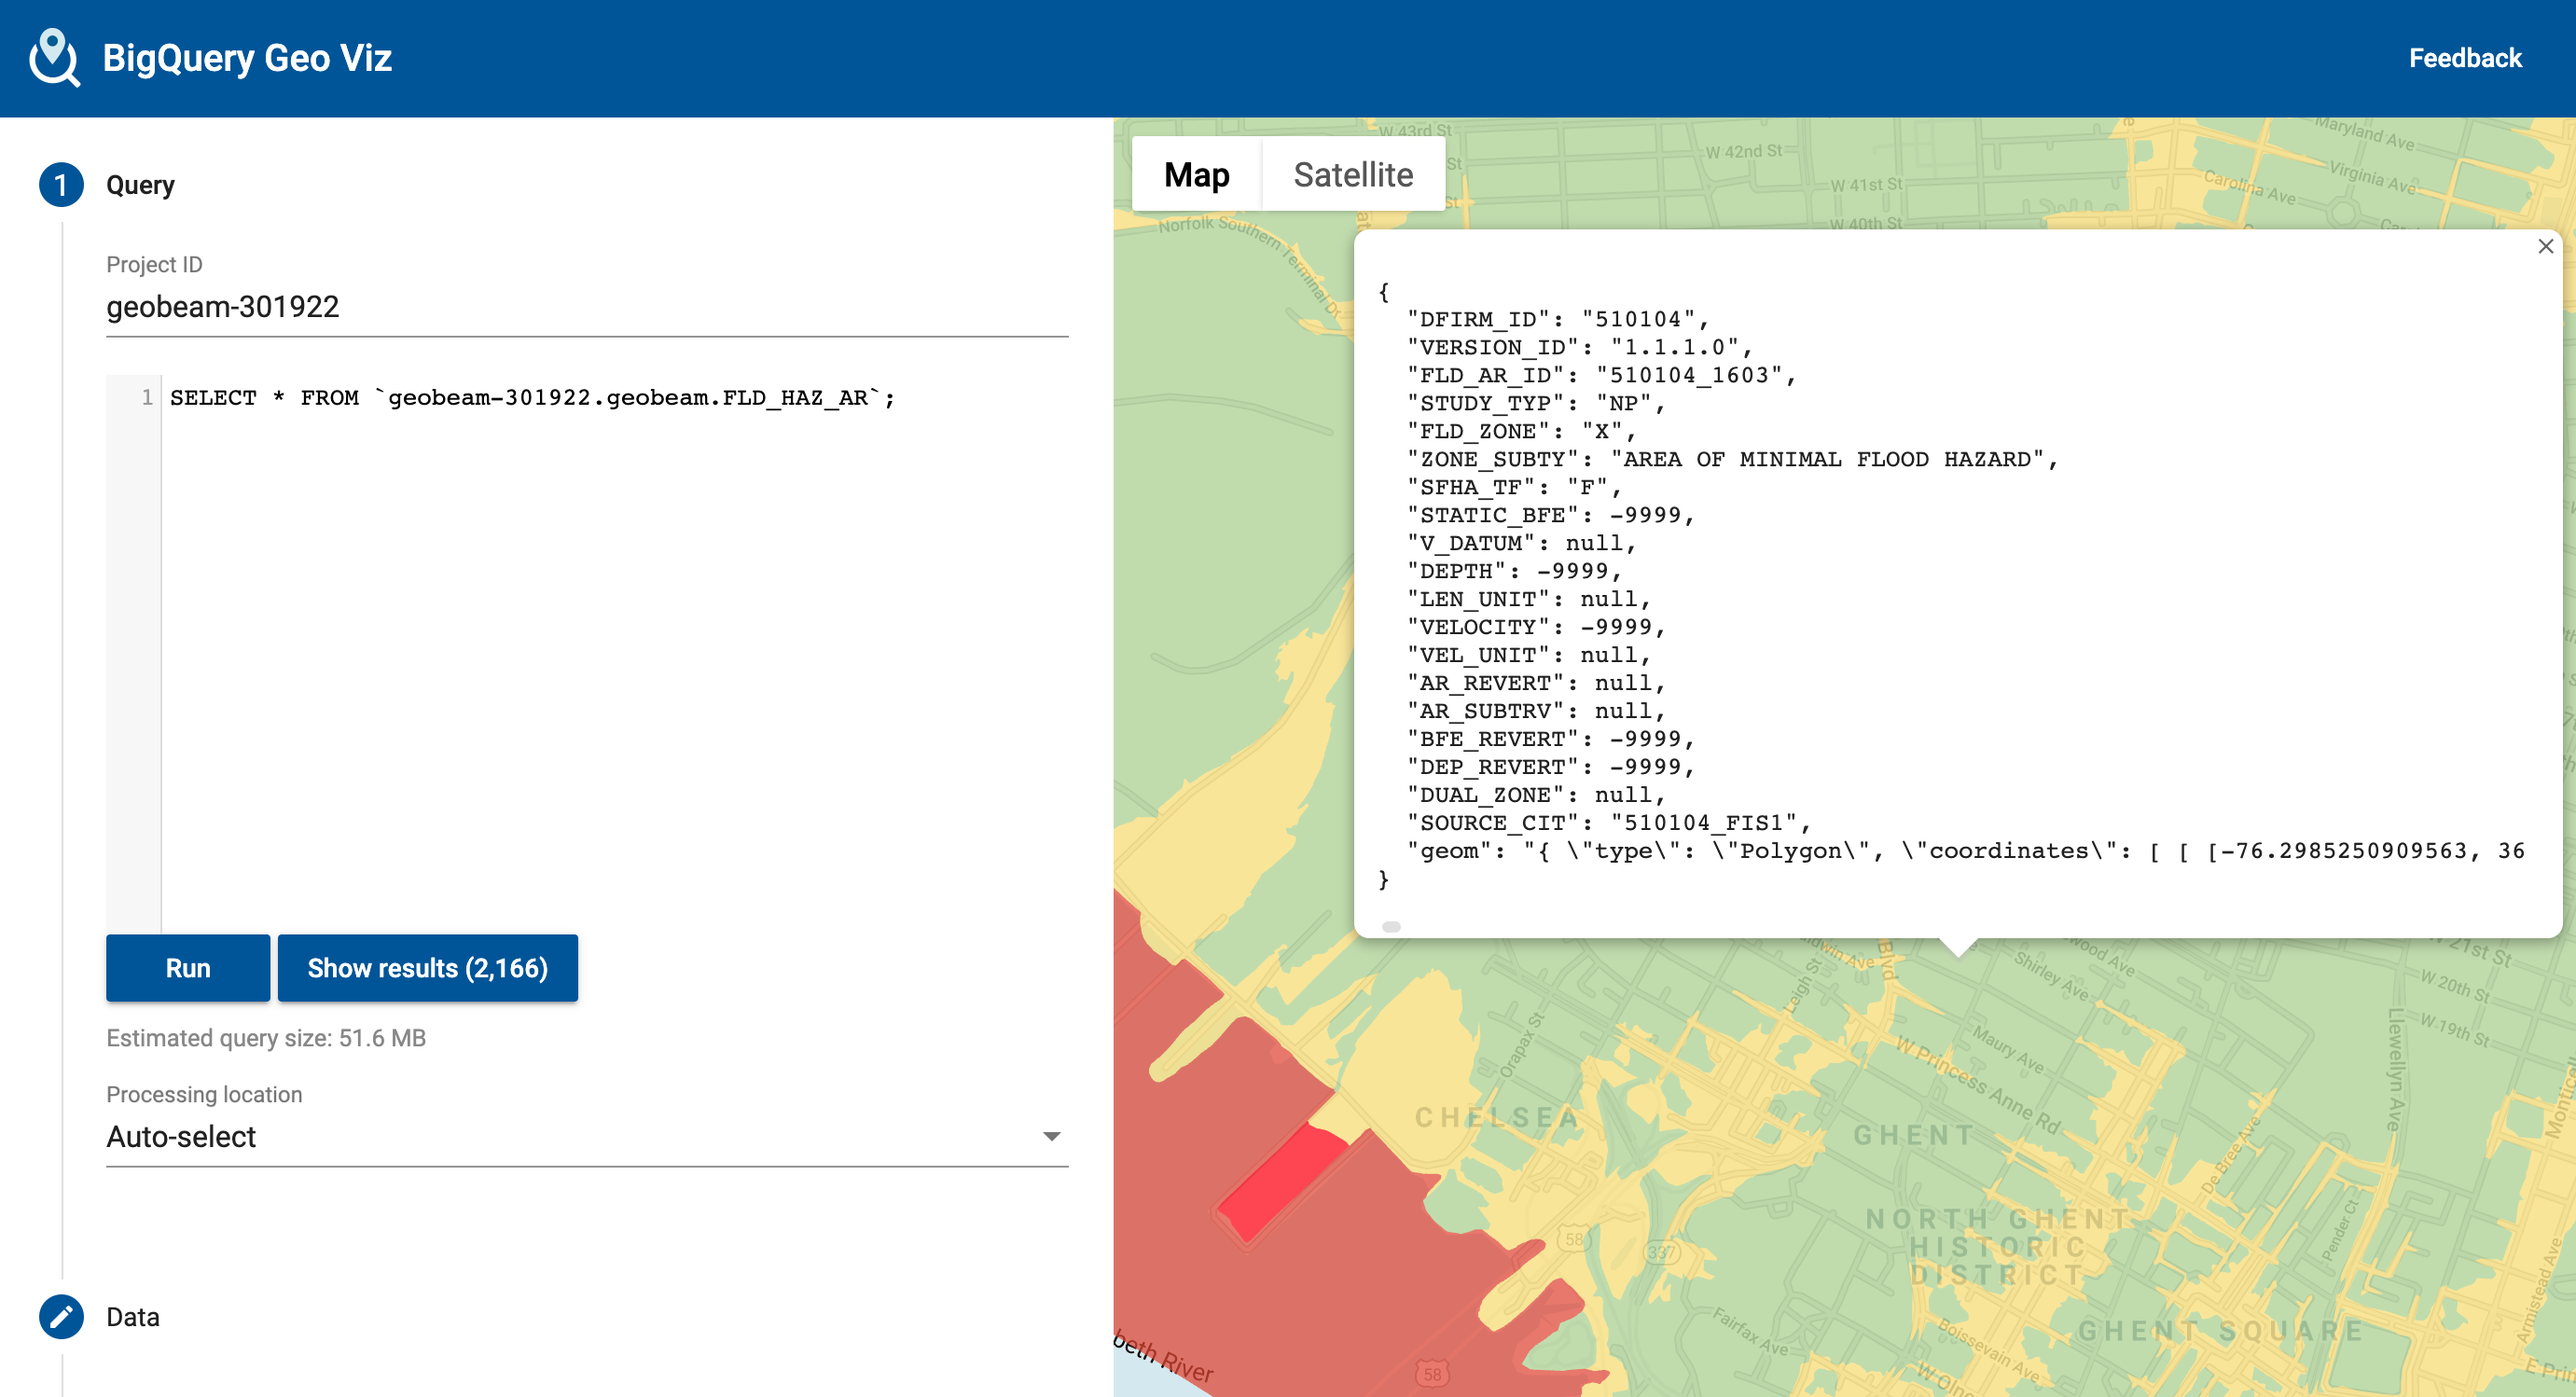This screenshot has width=2576, height=1397.
Task: Click the Query step number icon
Action: [x=61, y=185]
